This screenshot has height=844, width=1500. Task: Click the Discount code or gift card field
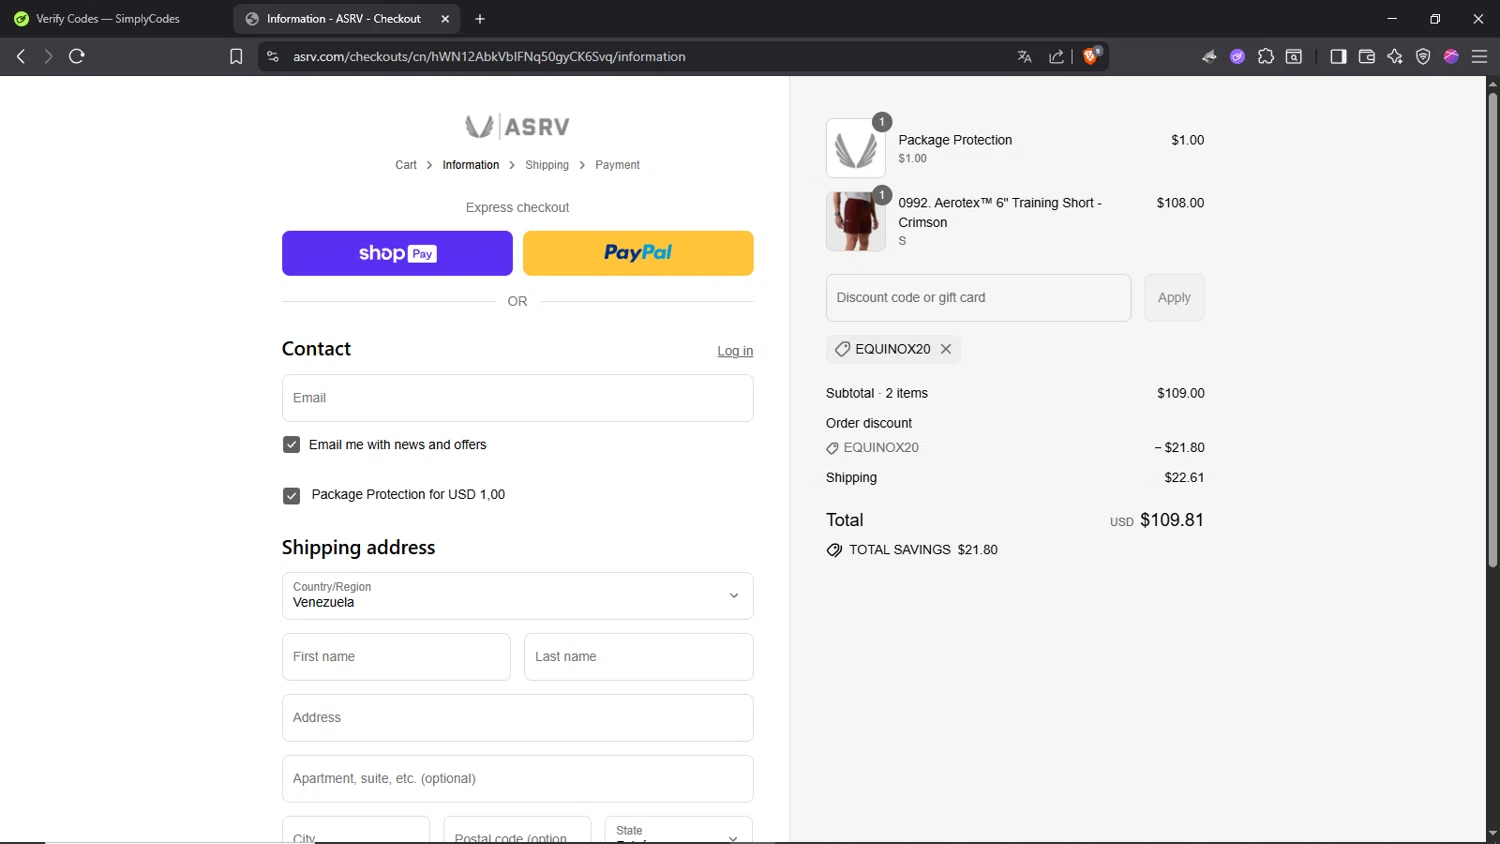[978, 298]
